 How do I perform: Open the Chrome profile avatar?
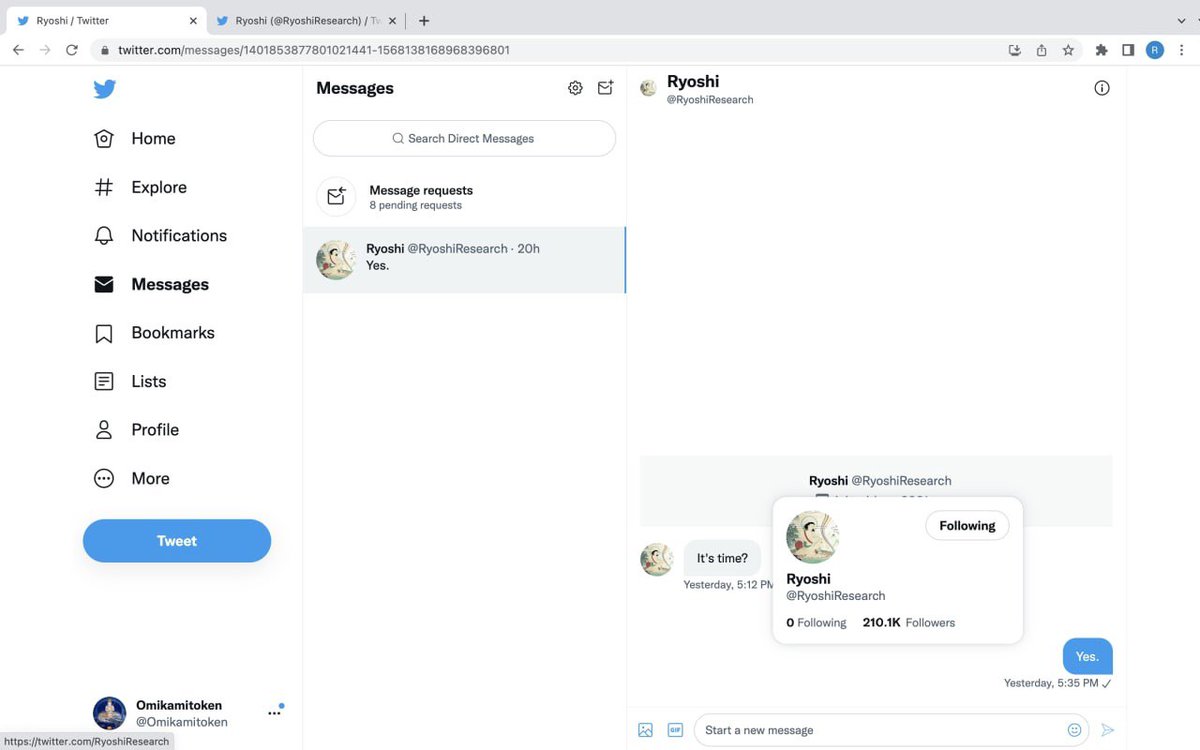(1155, 50)
